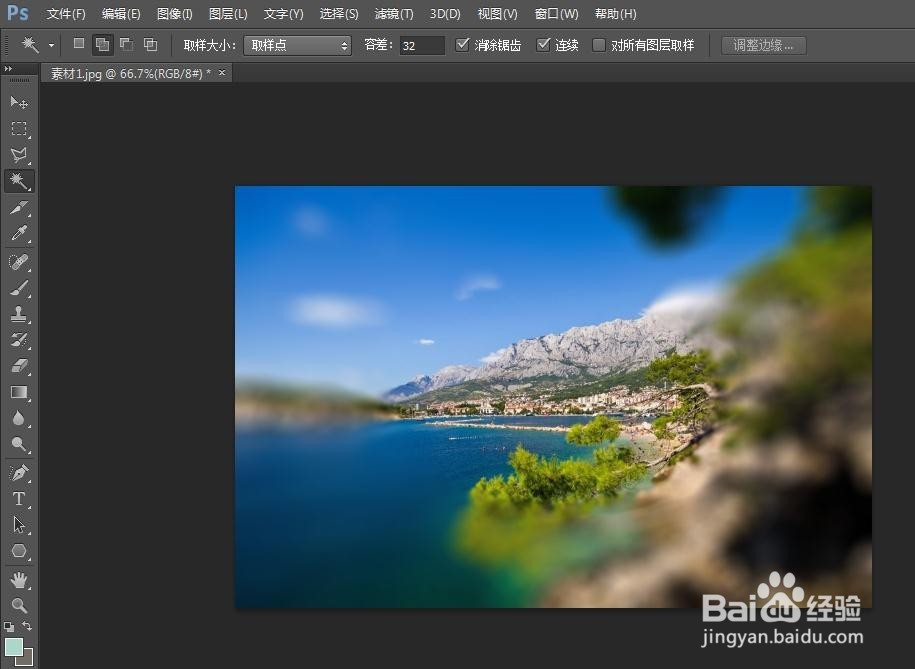
Task: Open the foreground color swatch
Action: [x=13, y=646]
